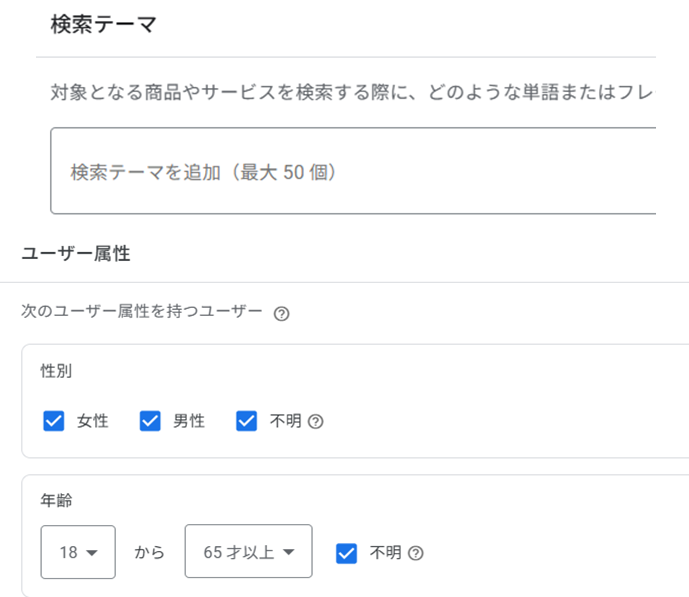Click the 次のユーザー属性を持つユーザー text
This screenshot has width=689, height=597.
point(142,313)
